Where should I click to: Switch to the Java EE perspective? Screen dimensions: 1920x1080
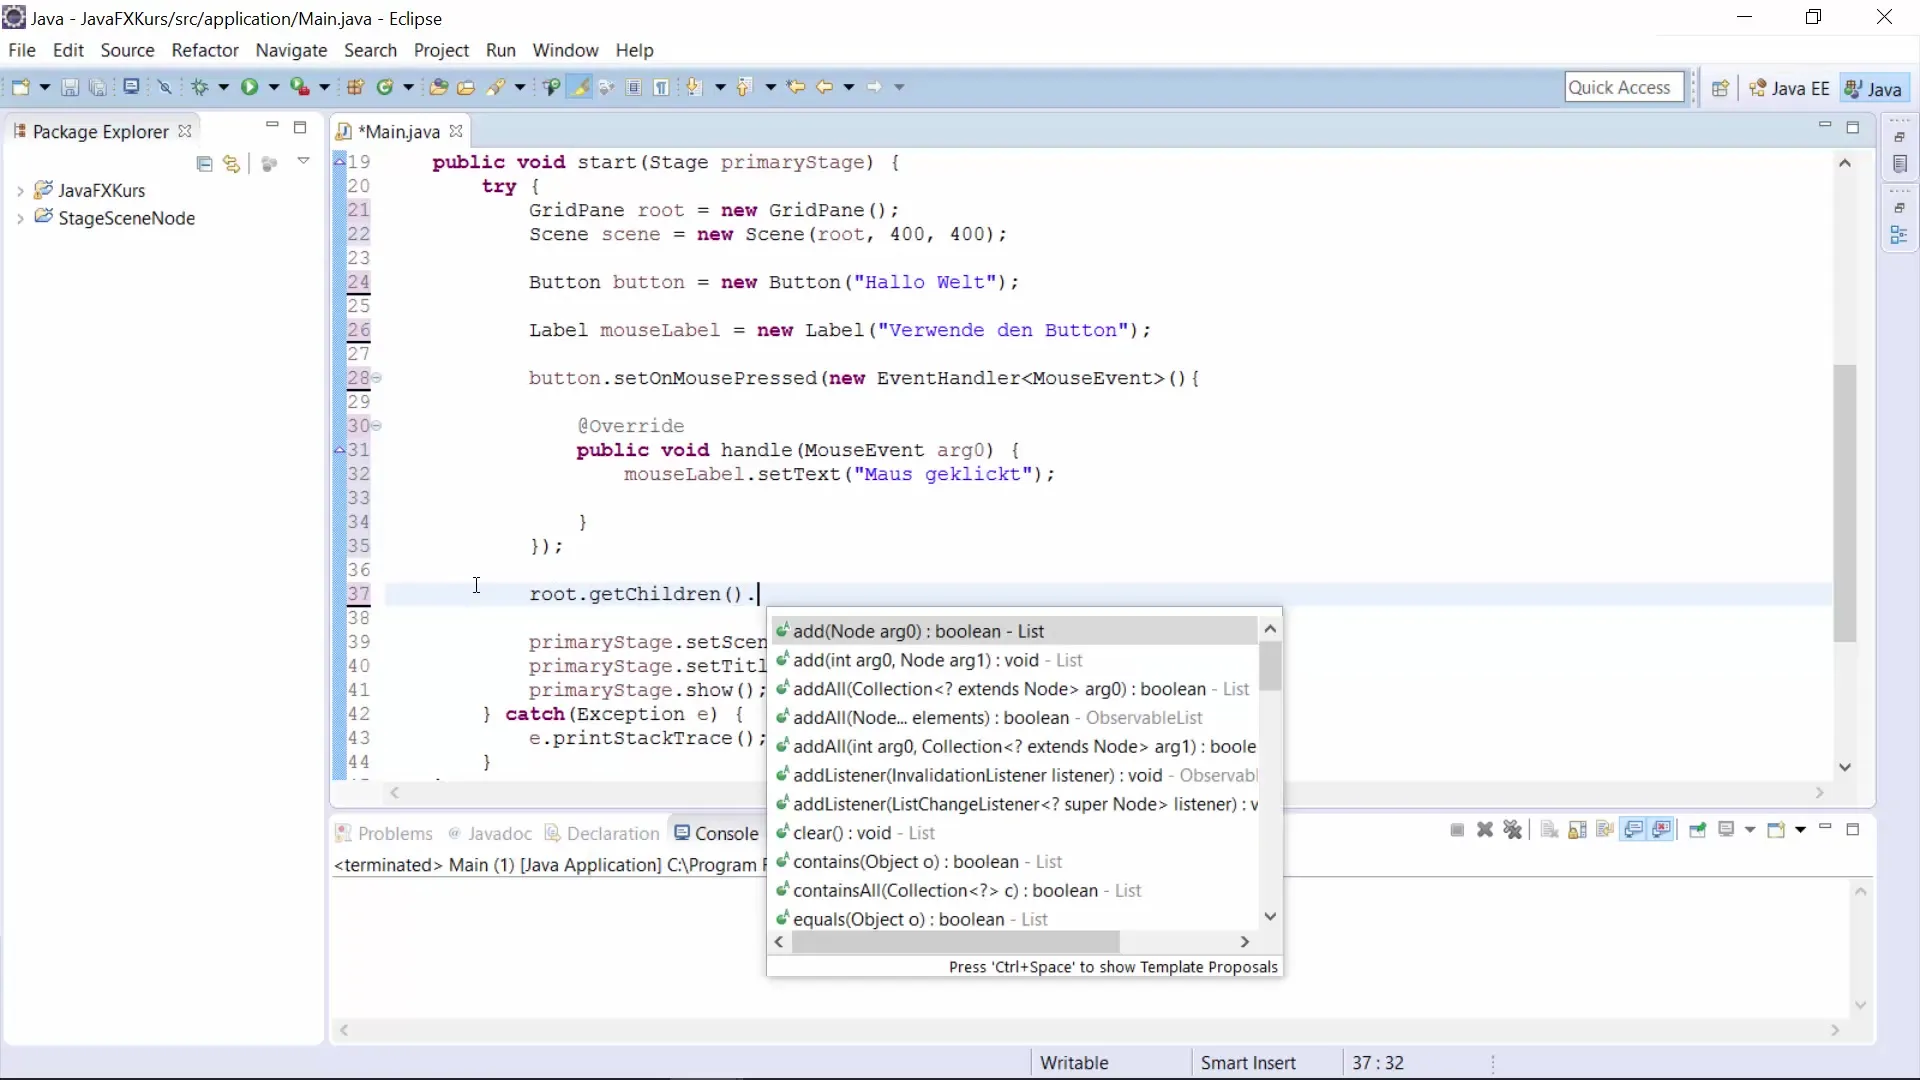pyautogui.click(x=1789, y=88)
